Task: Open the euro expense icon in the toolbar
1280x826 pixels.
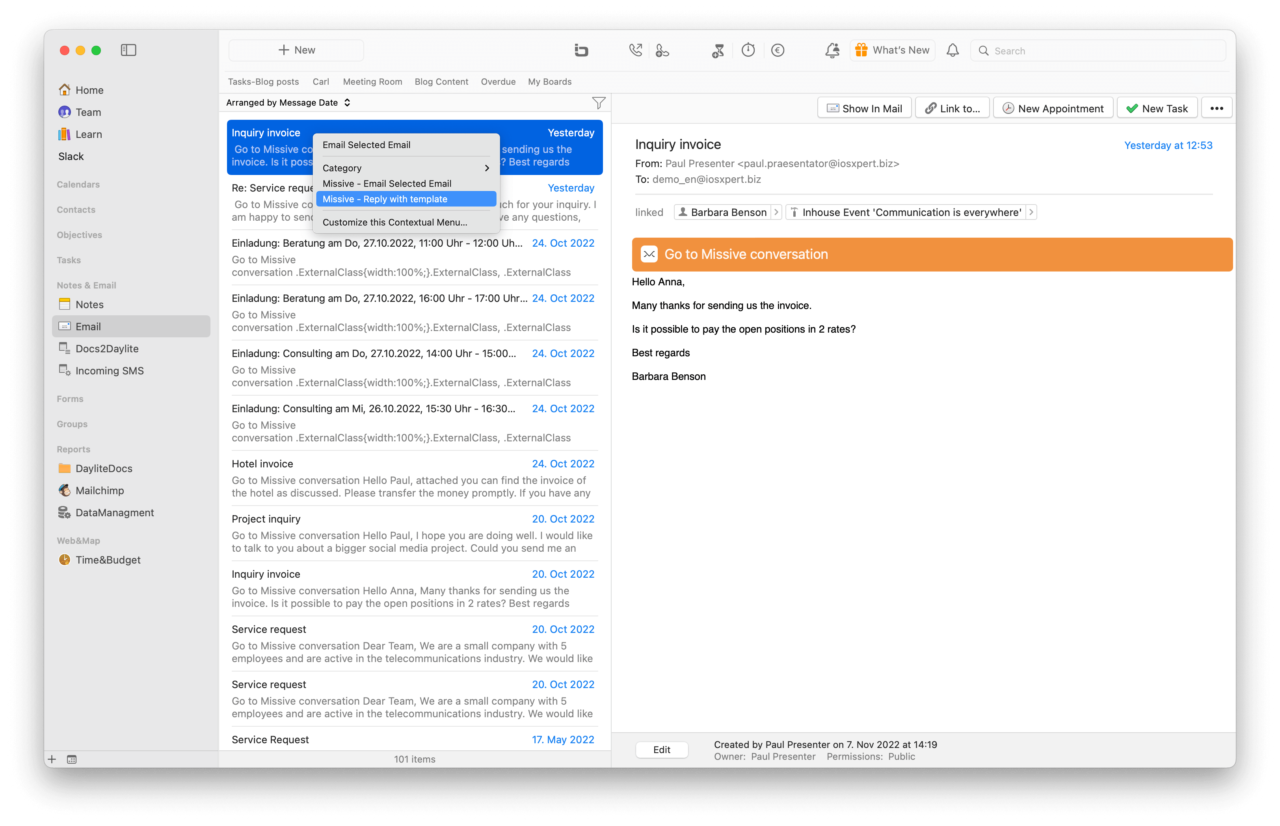Action: pos(777,49)
